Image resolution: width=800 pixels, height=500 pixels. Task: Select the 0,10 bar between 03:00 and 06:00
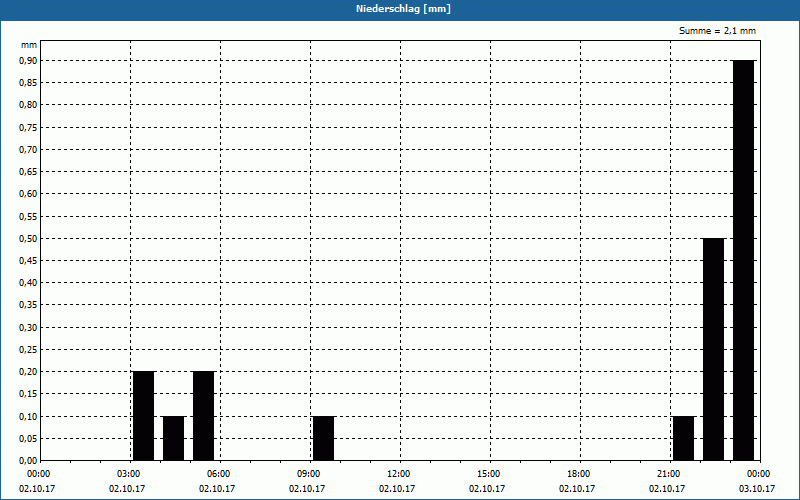(x=173, y=438)
